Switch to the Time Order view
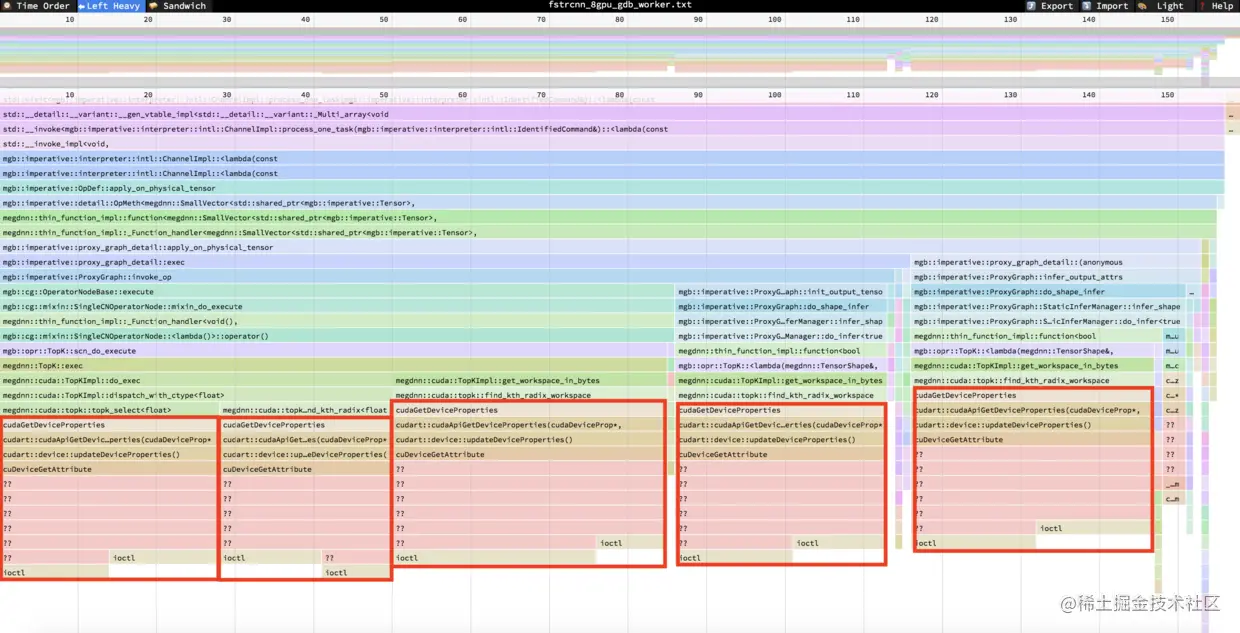Image resolution: width=1240 pixels, height=633 pixels. [38, 6]
